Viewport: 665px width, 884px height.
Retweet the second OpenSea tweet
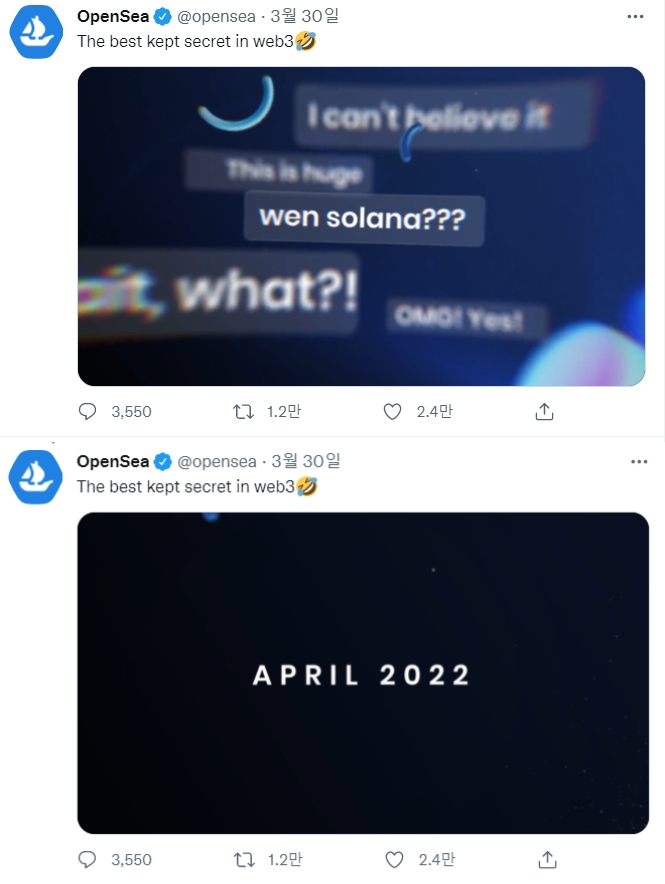click(x=242, y=859)
